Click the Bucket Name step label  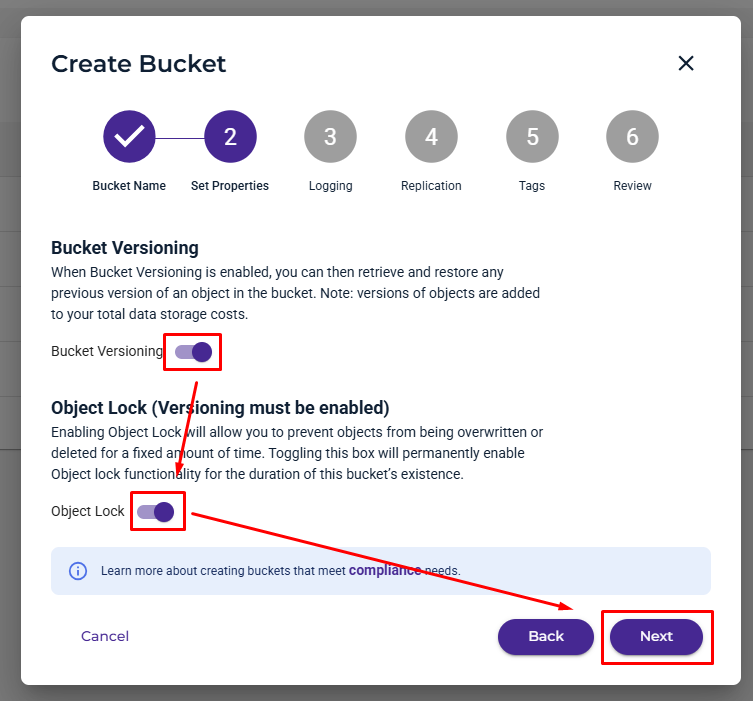coord(129,186)
